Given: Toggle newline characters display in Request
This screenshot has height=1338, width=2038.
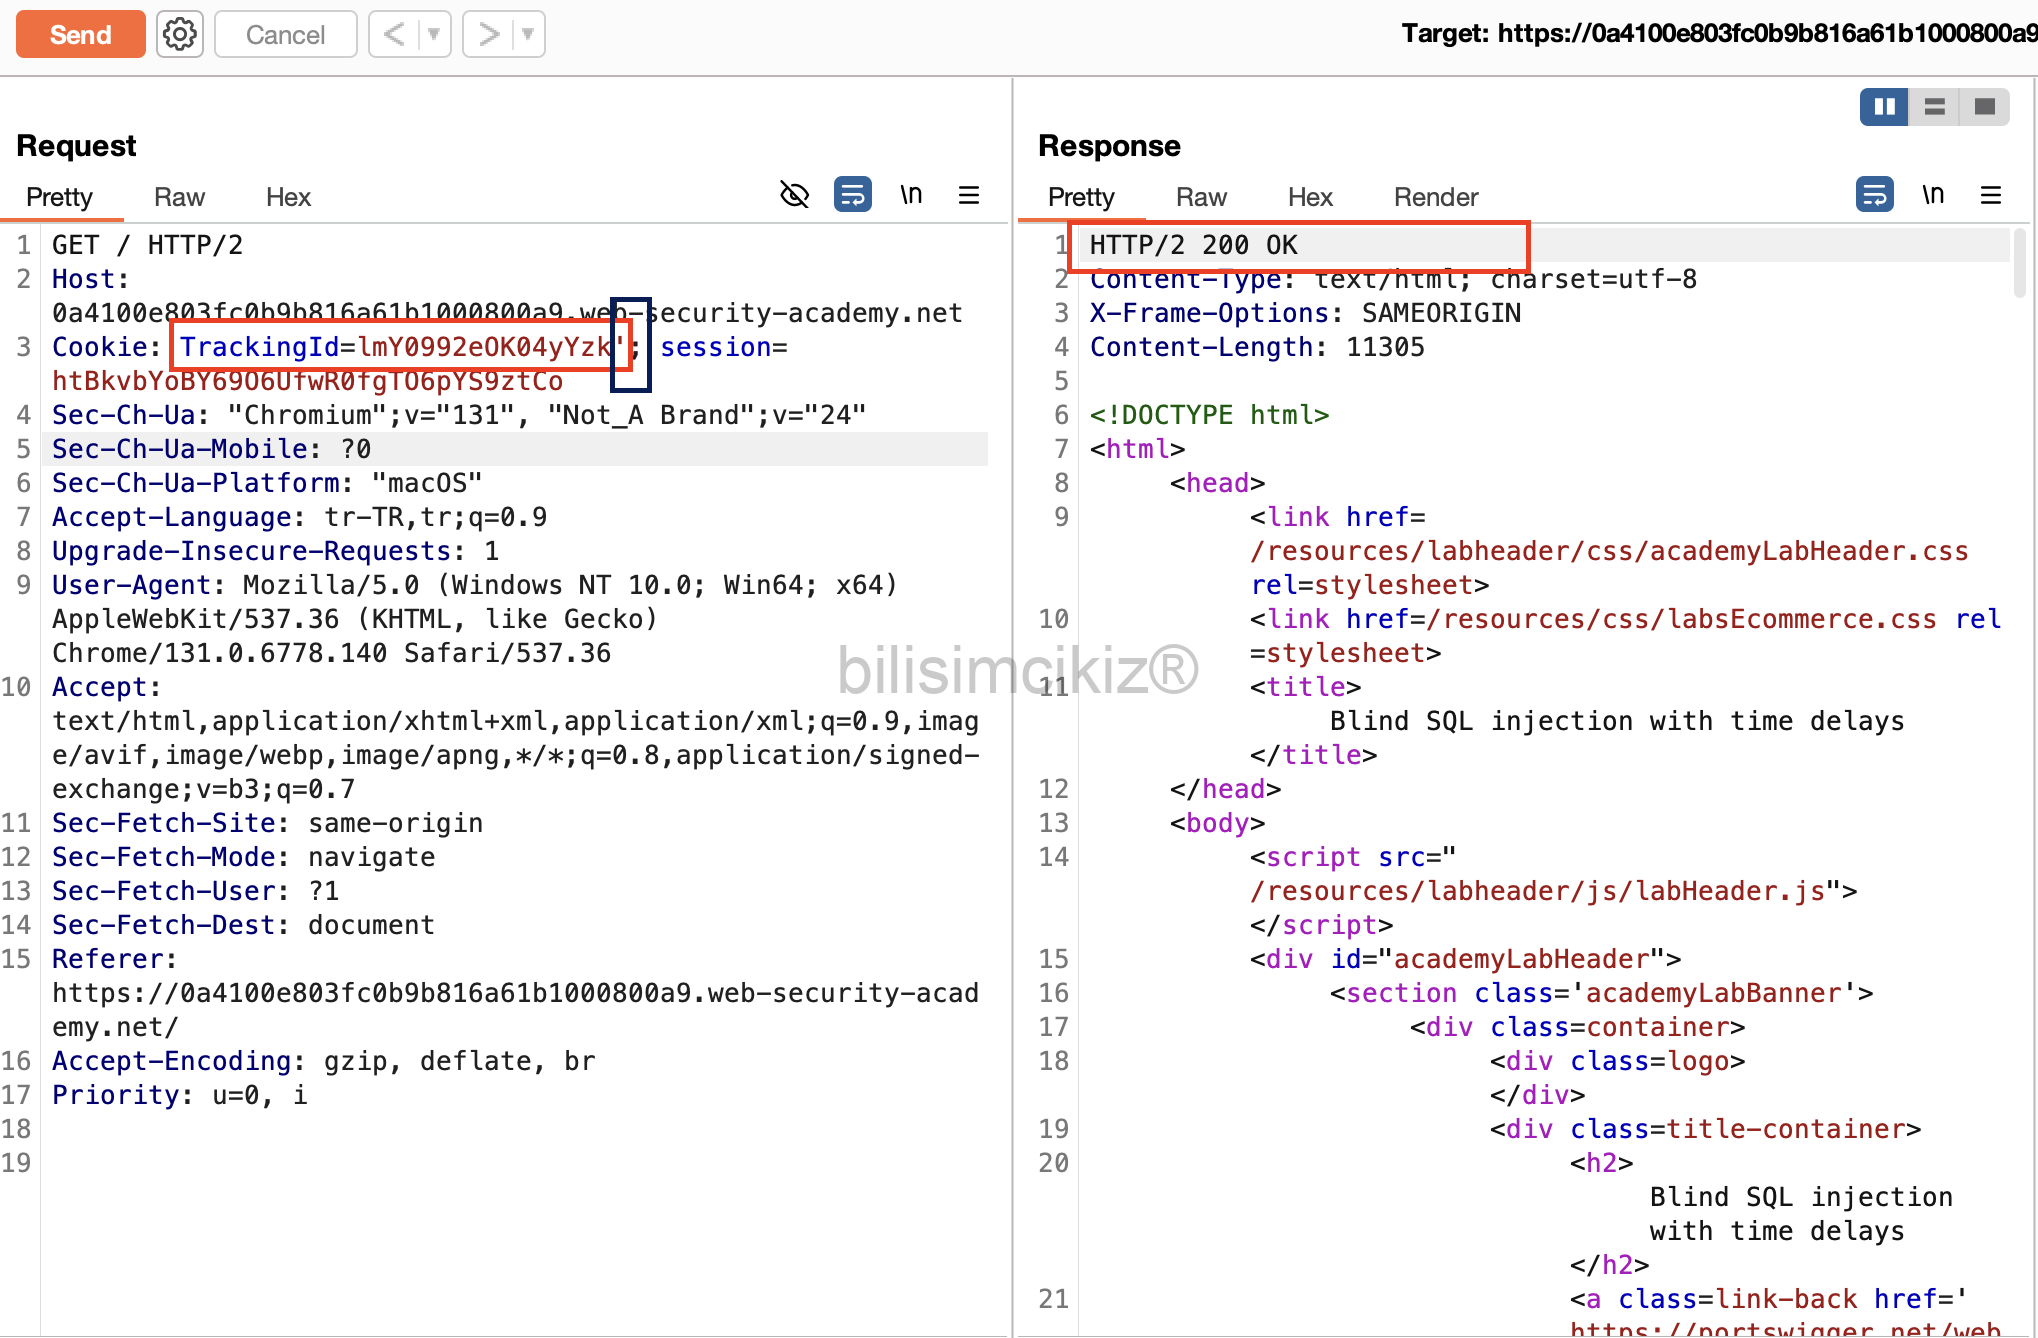Looking at the screenshot, I should [x=910, y=194].
